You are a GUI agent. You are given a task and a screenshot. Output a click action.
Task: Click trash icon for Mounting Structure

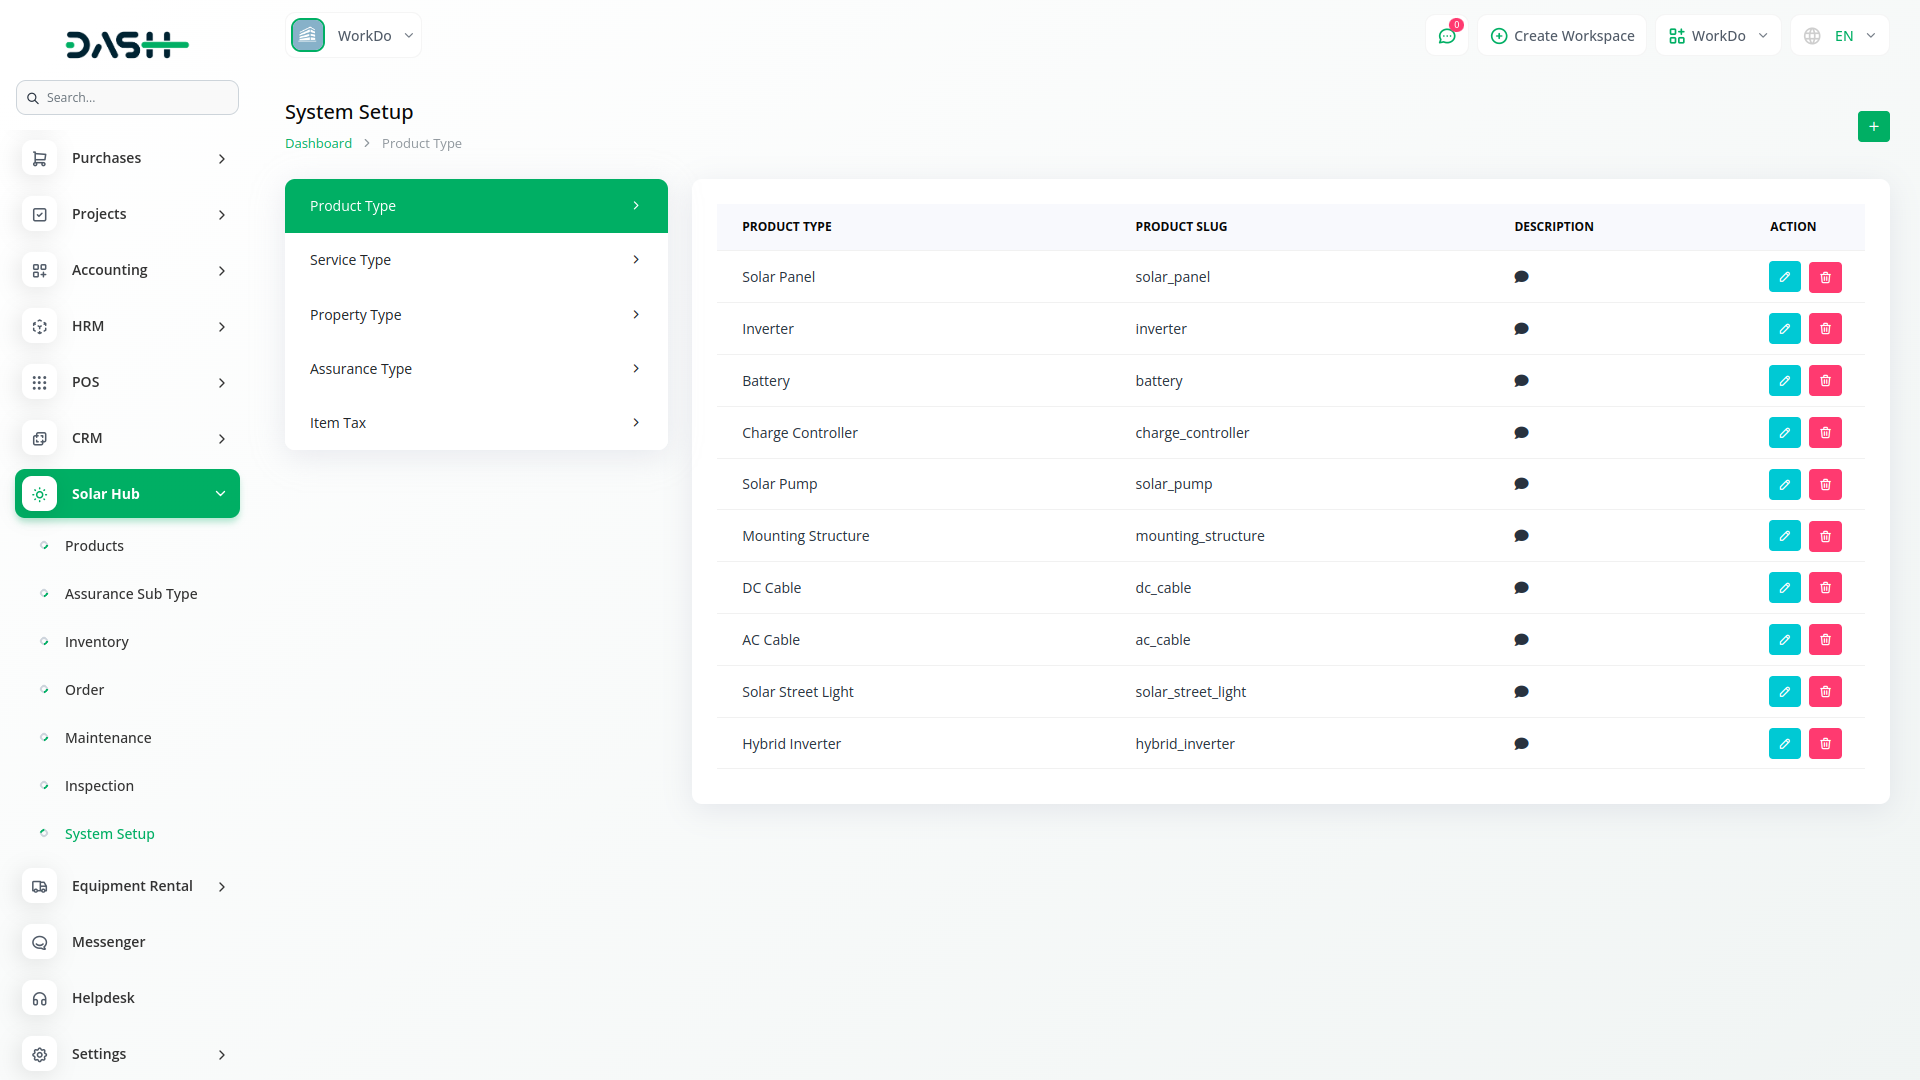tap(1825, 537)
